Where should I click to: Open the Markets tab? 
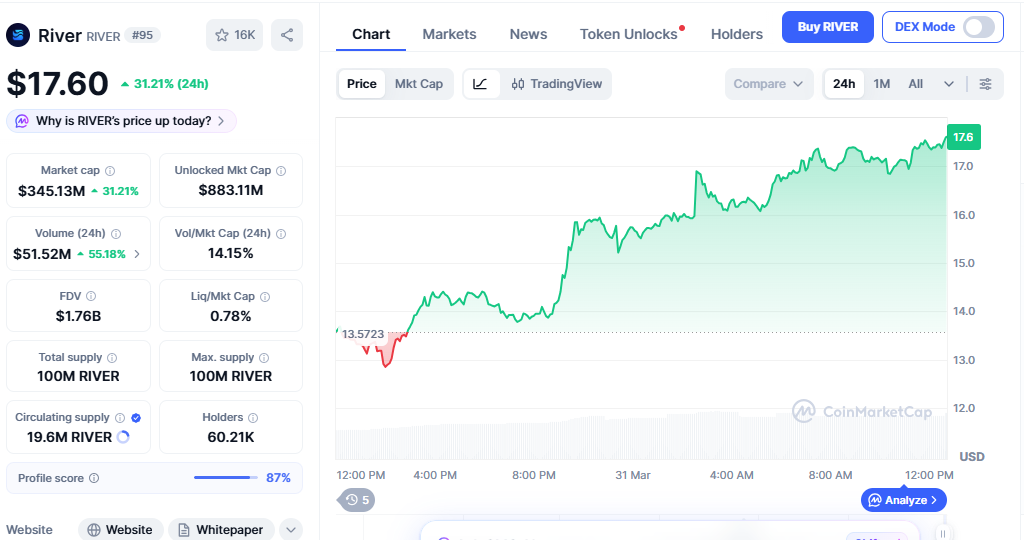tap(449, 34)
